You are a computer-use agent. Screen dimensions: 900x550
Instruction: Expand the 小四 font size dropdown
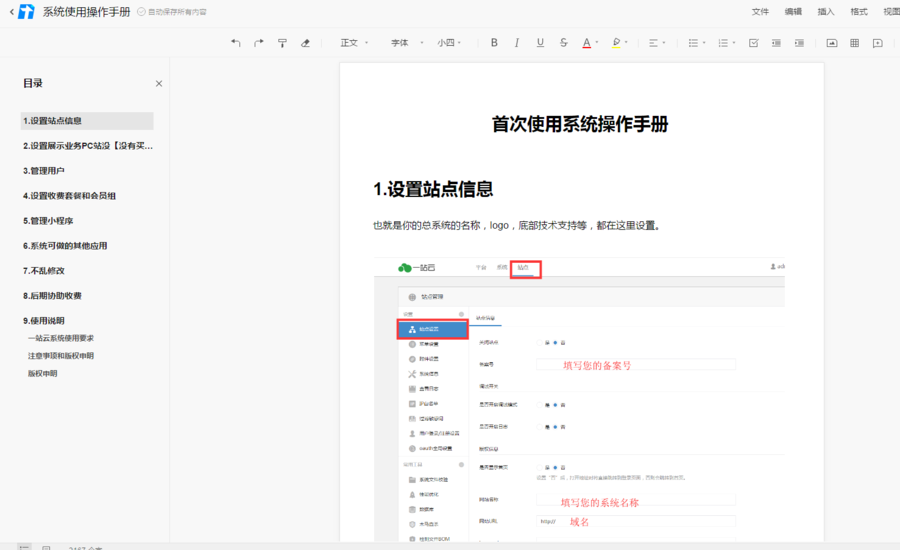click(x=450, y=43)
